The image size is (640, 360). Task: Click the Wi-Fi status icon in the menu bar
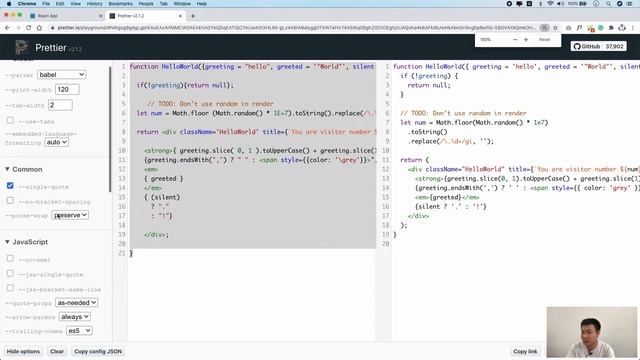pyautogui.click(x=551, y=4)
